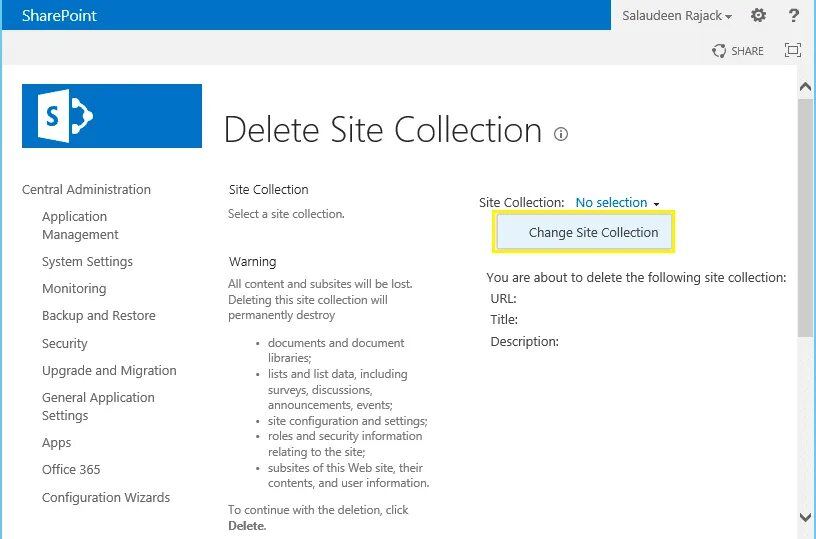Click the help question mark icon

click(794, 15)
